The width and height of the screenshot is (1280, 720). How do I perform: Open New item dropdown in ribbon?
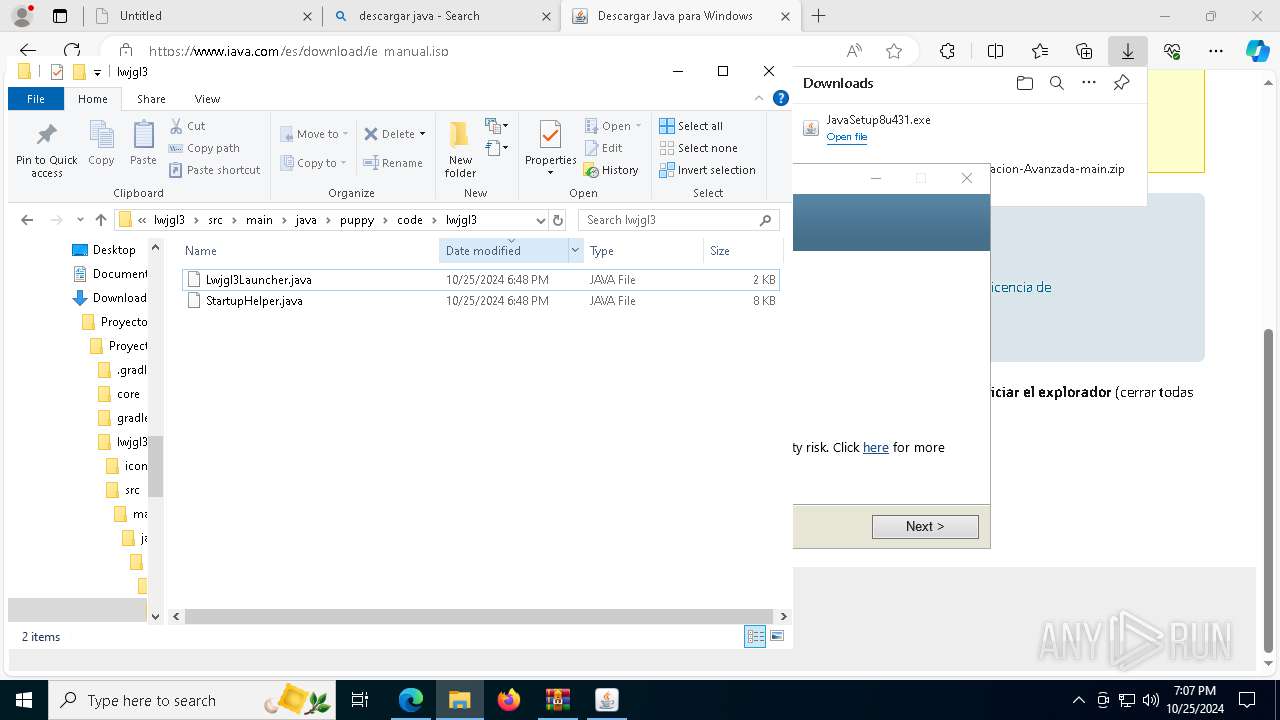point(496,126)
